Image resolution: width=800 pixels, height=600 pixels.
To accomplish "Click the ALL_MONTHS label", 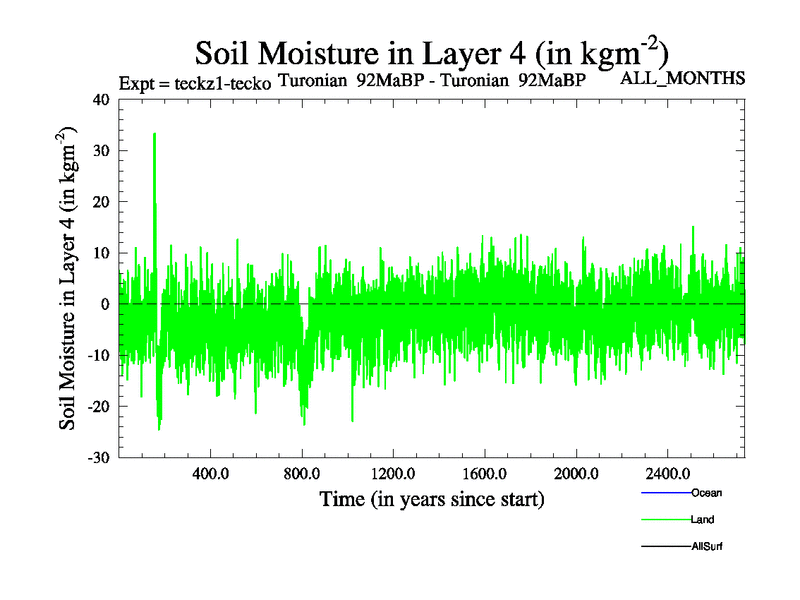I will pos(683,79).
